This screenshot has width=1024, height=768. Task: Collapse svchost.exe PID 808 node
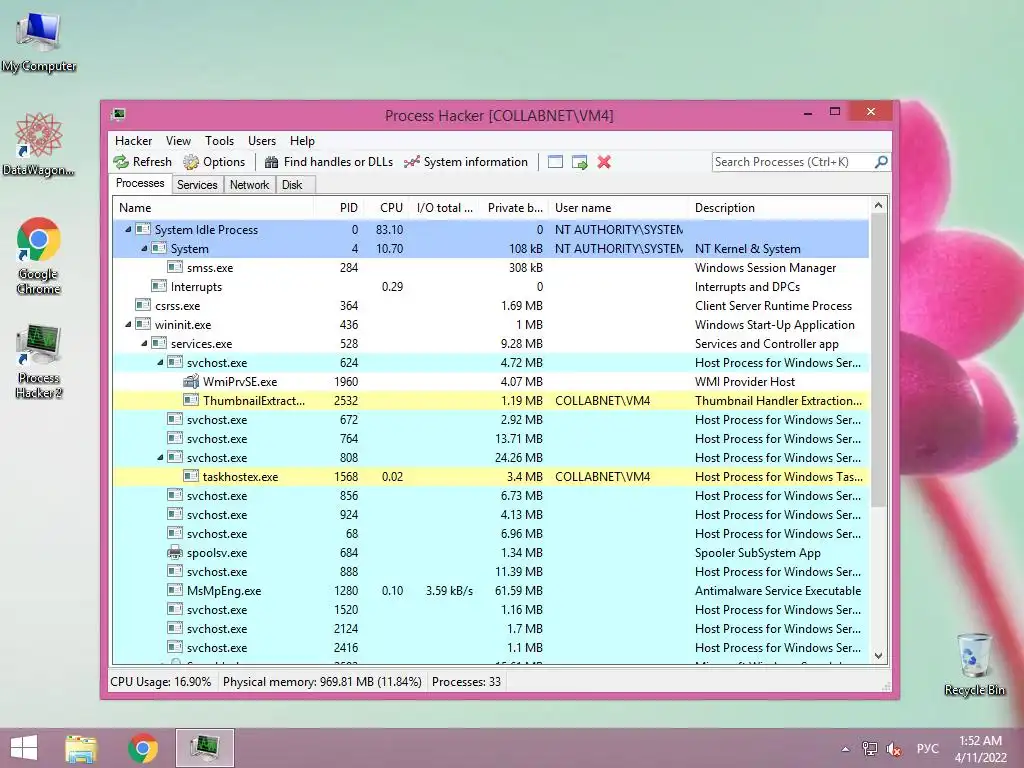tap(160, 458)
